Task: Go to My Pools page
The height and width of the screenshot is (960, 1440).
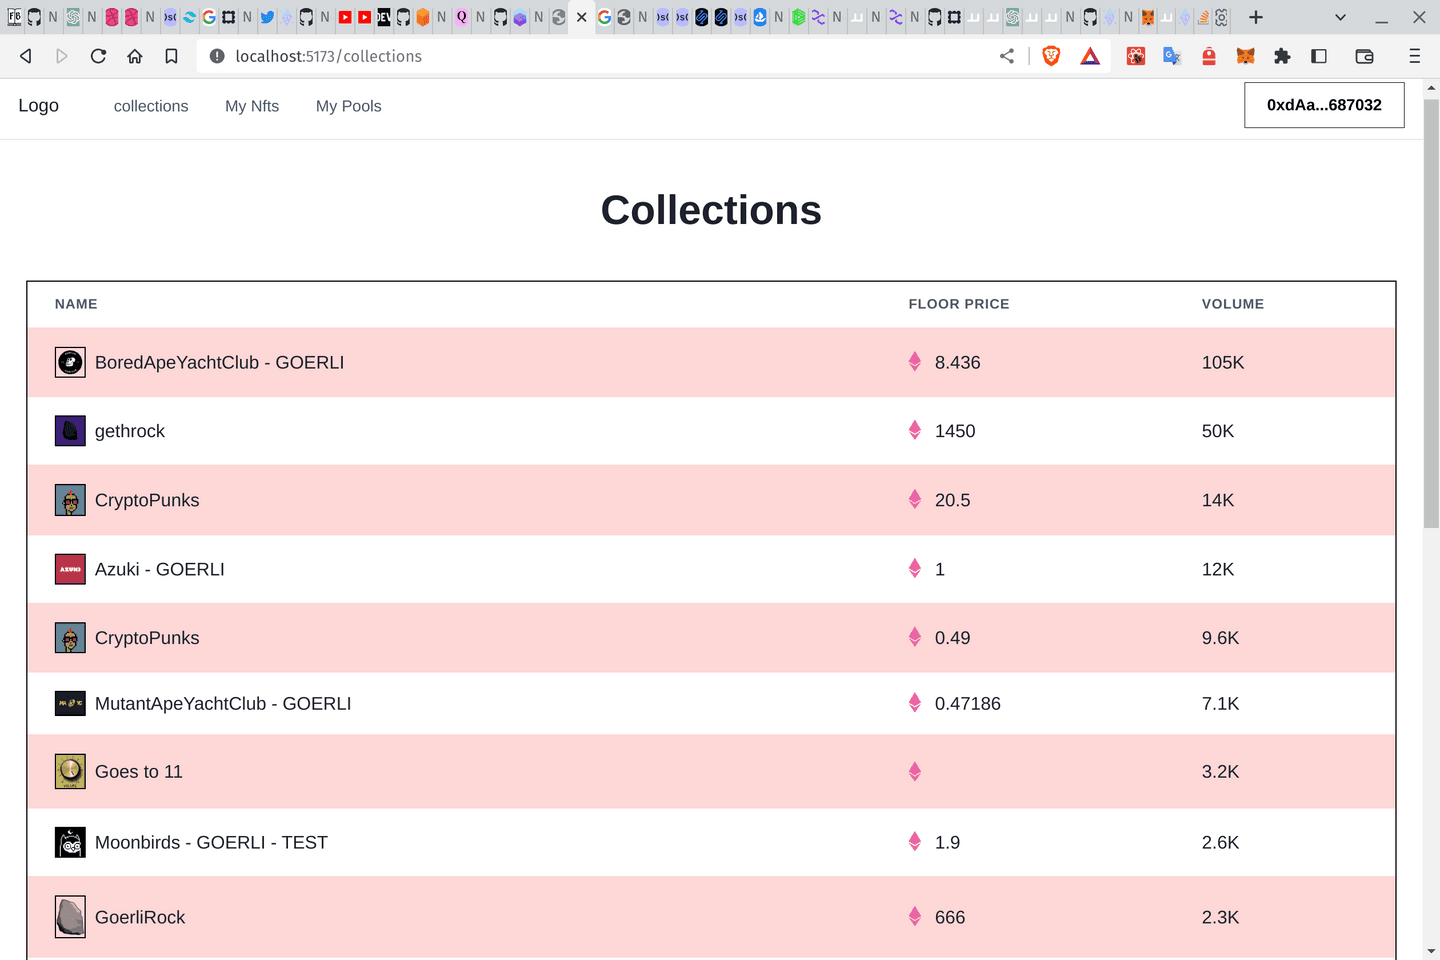Action: point(349,106)
